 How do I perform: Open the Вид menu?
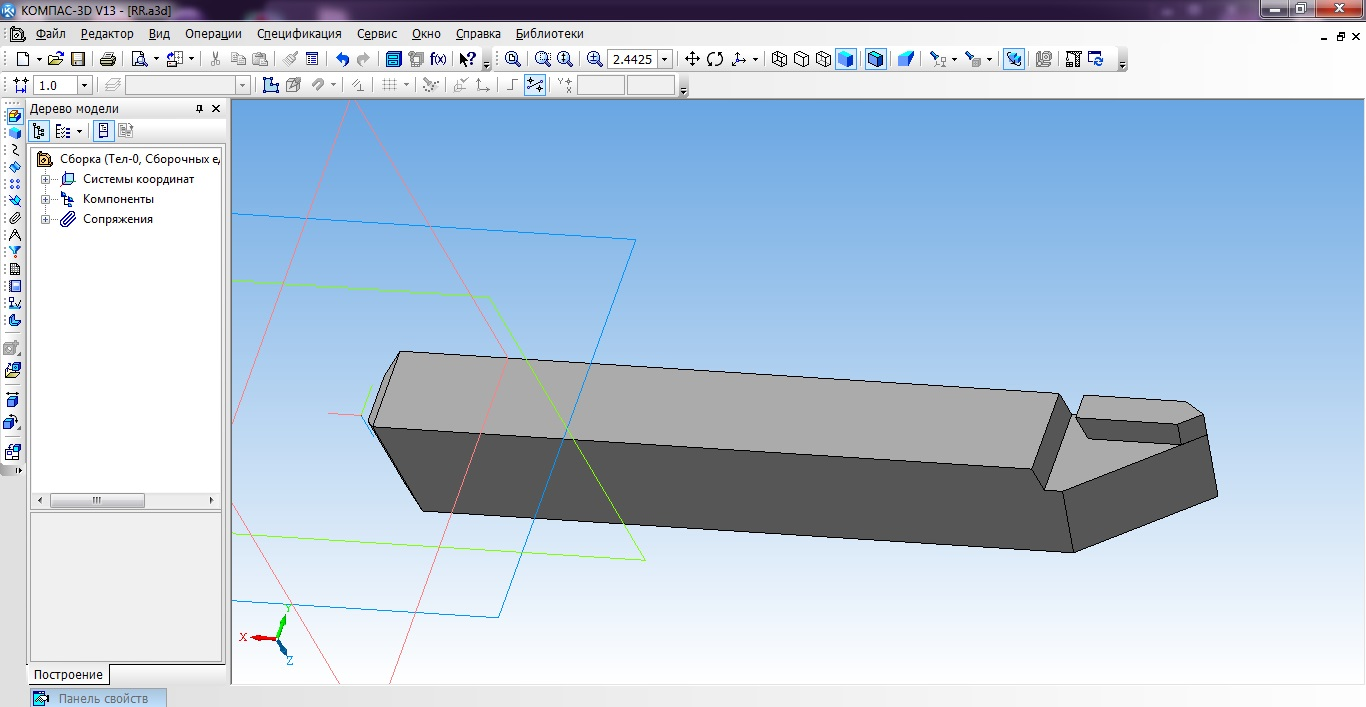click(159, 34)
